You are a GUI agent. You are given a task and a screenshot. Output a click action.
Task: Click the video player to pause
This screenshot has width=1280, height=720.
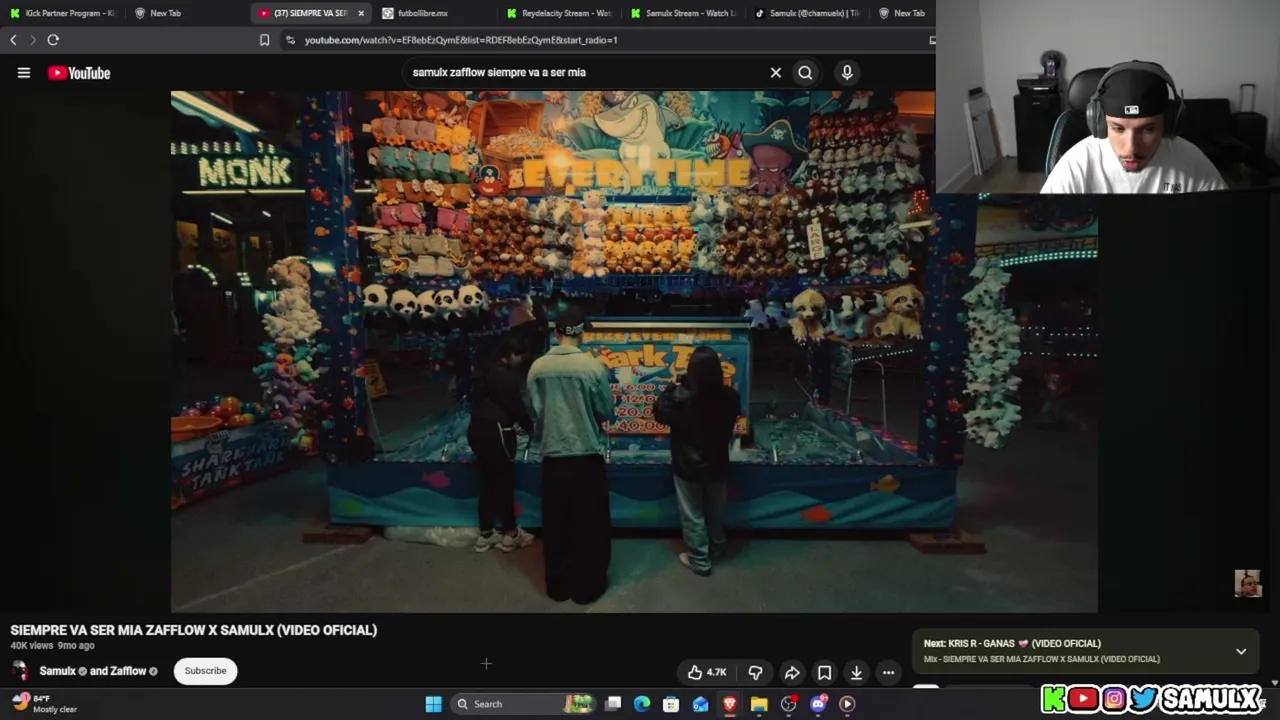point(634,351)
